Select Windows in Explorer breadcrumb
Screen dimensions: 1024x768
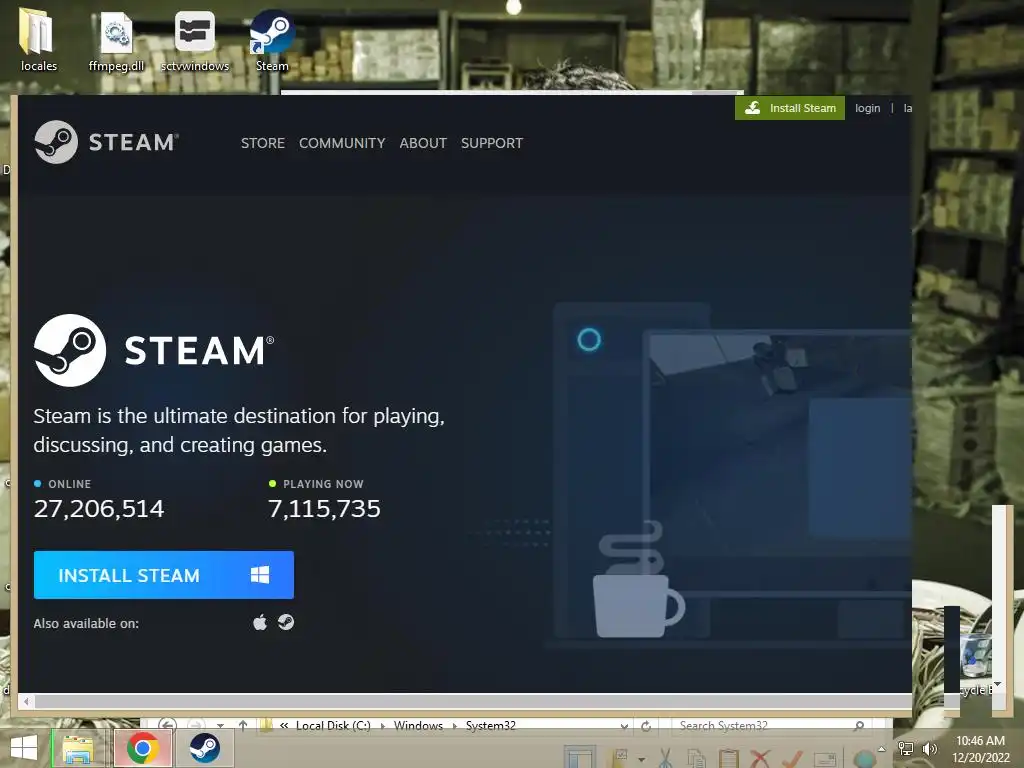tap(418, 726)
